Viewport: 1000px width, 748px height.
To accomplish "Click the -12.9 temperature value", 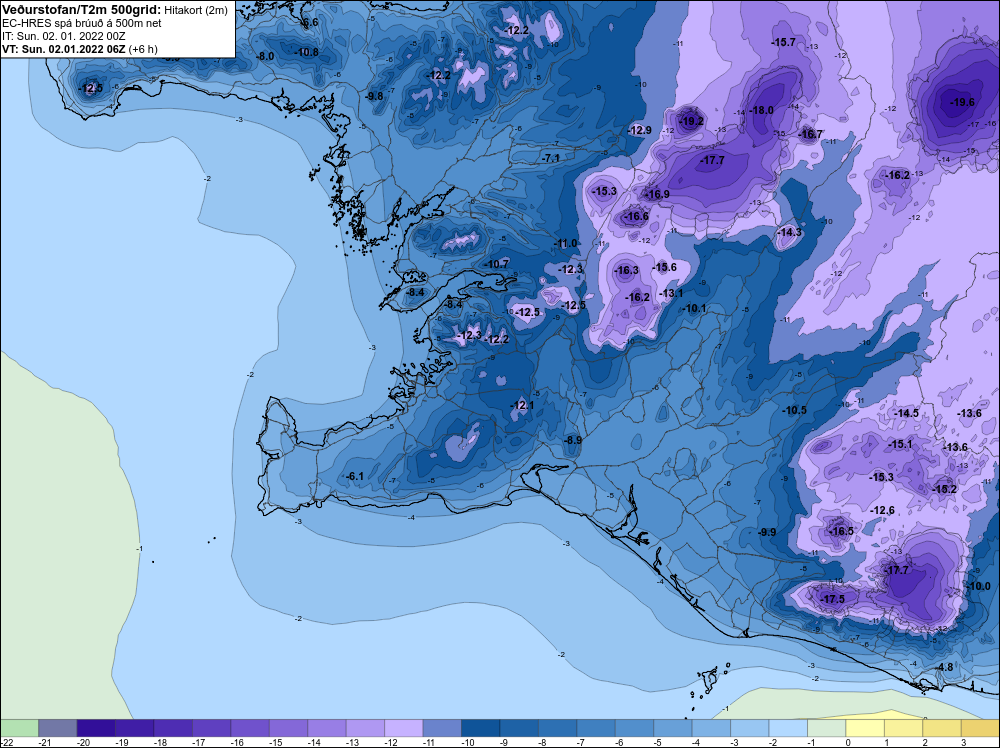I will point(640,130).
